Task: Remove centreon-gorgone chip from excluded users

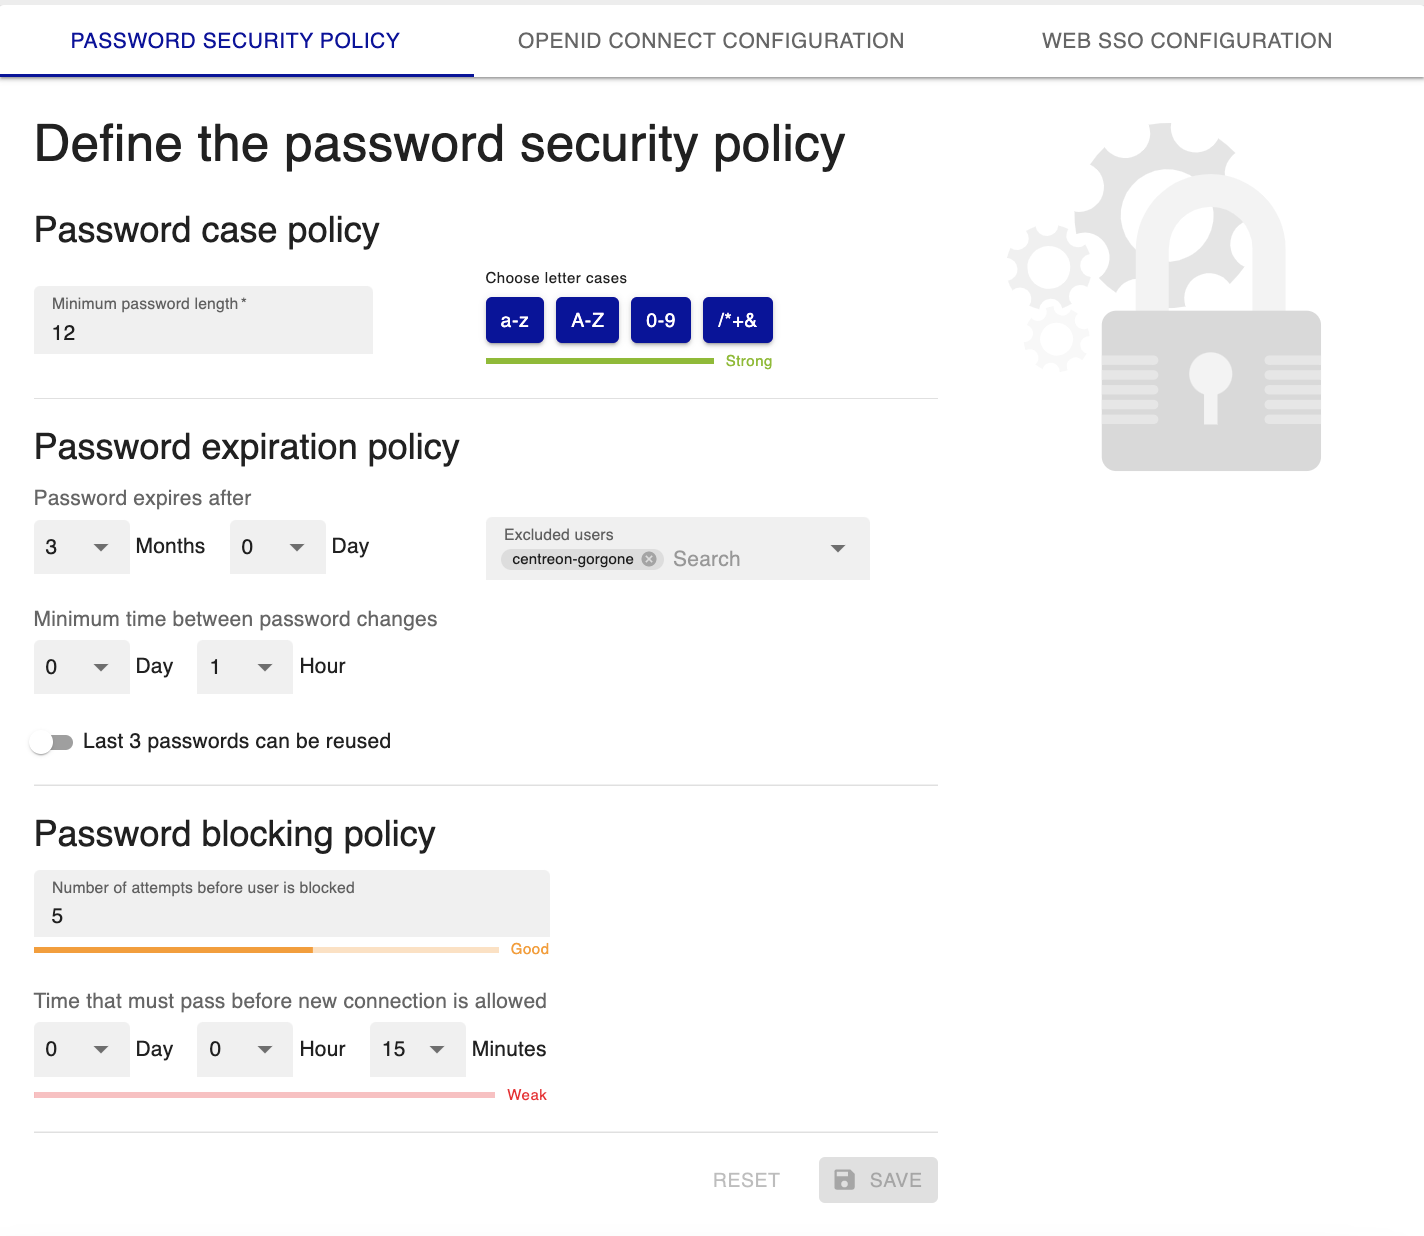Action: 649,559
